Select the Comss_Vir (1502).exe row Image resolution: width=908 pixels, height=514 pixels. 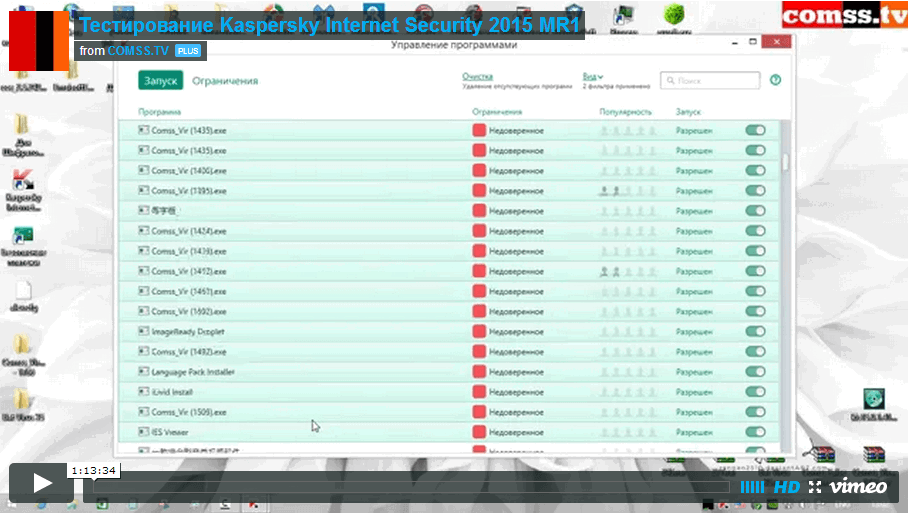coord(449,311)
